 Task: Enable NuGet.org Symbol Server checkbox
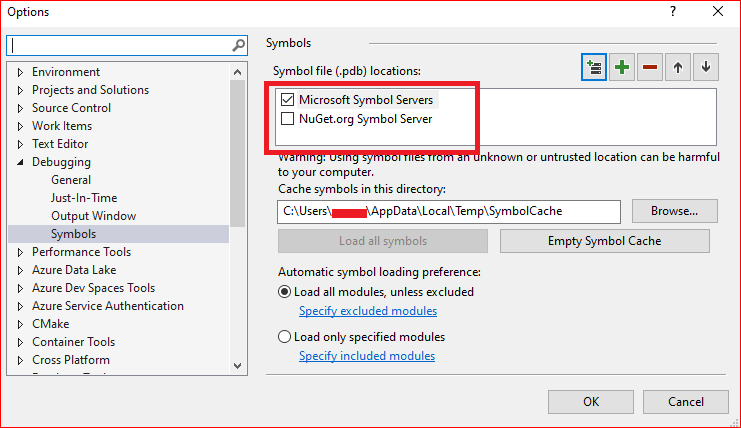(288, 119)
